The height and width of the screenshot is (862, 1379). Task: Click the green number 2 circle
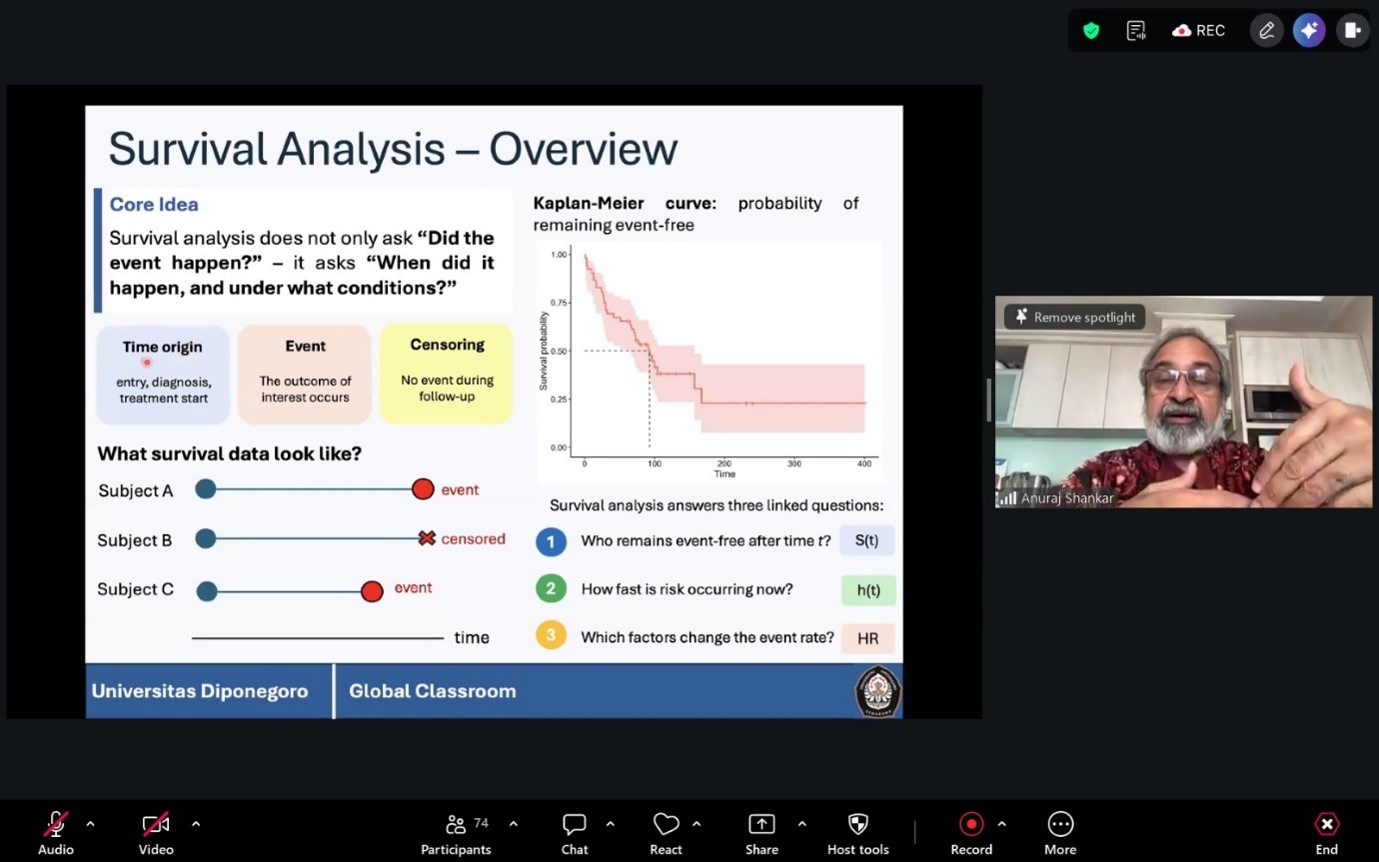(551, 589)
